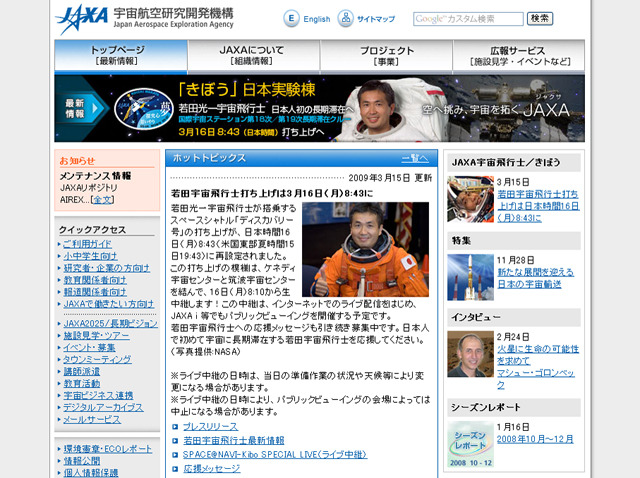Image resolution: width=640 pixels, height=478 pixels.
Task: Open 個人情報保護 link
Action: tap(91, 473)
